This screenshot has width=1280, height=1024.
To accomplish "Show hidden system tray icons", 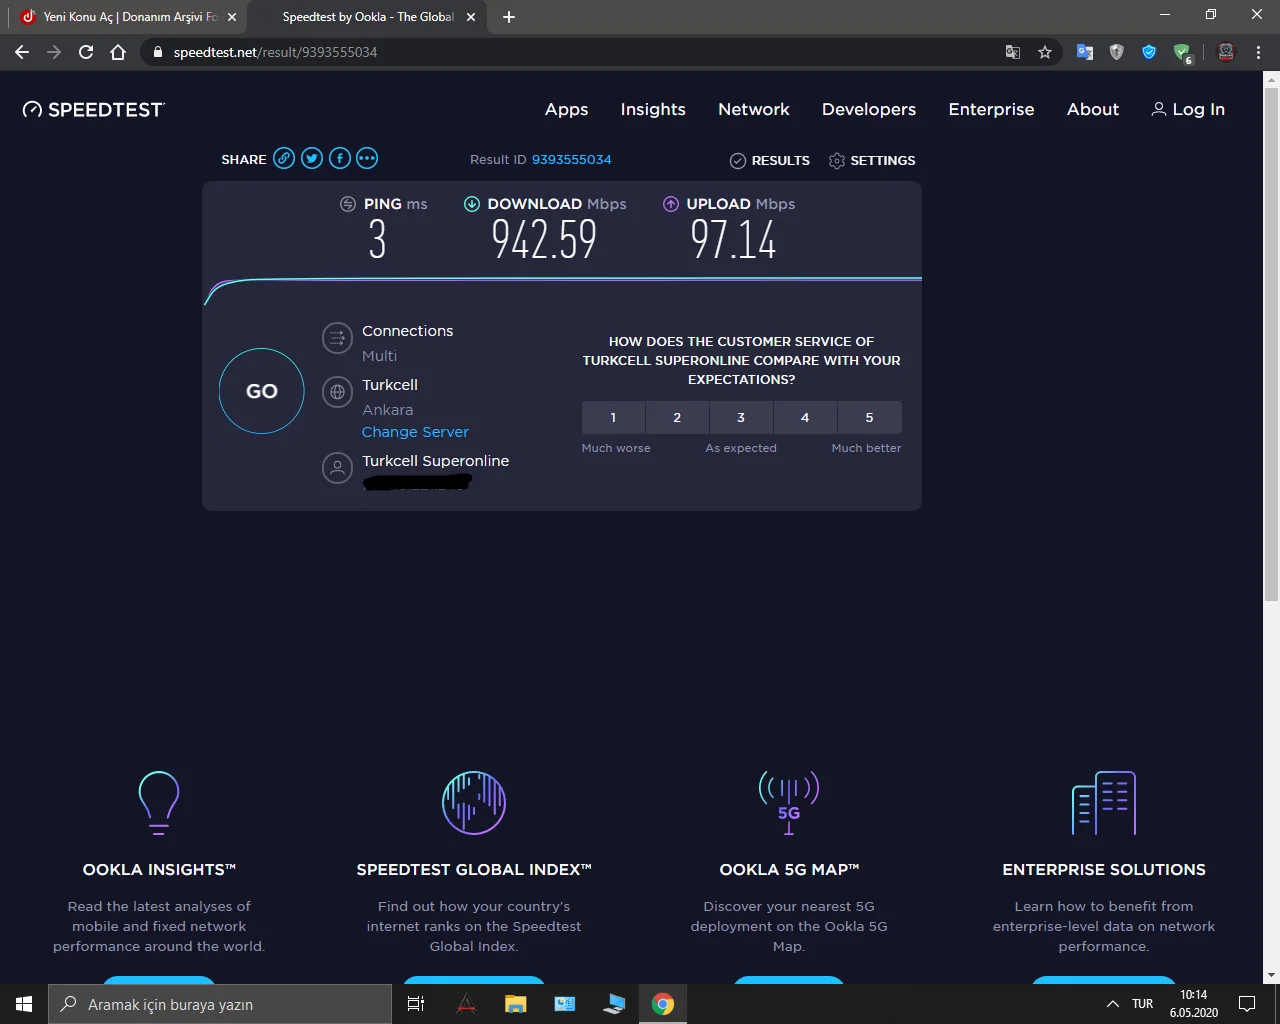I will [1112, 1004].
